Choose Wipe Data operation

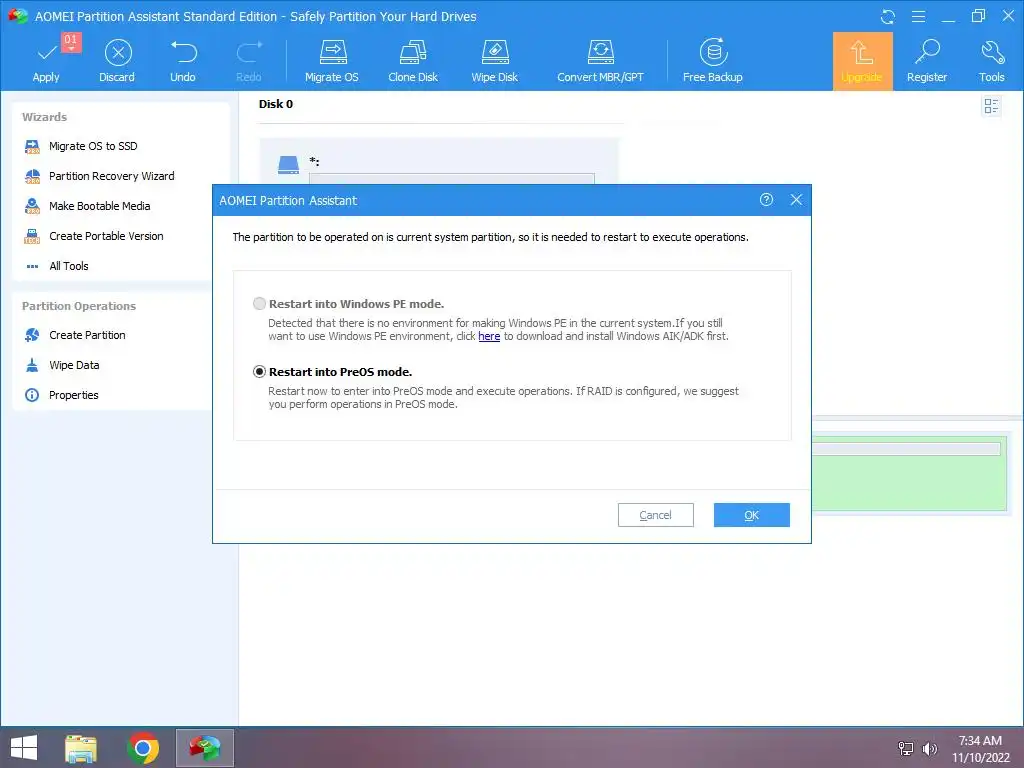[62, 365]
